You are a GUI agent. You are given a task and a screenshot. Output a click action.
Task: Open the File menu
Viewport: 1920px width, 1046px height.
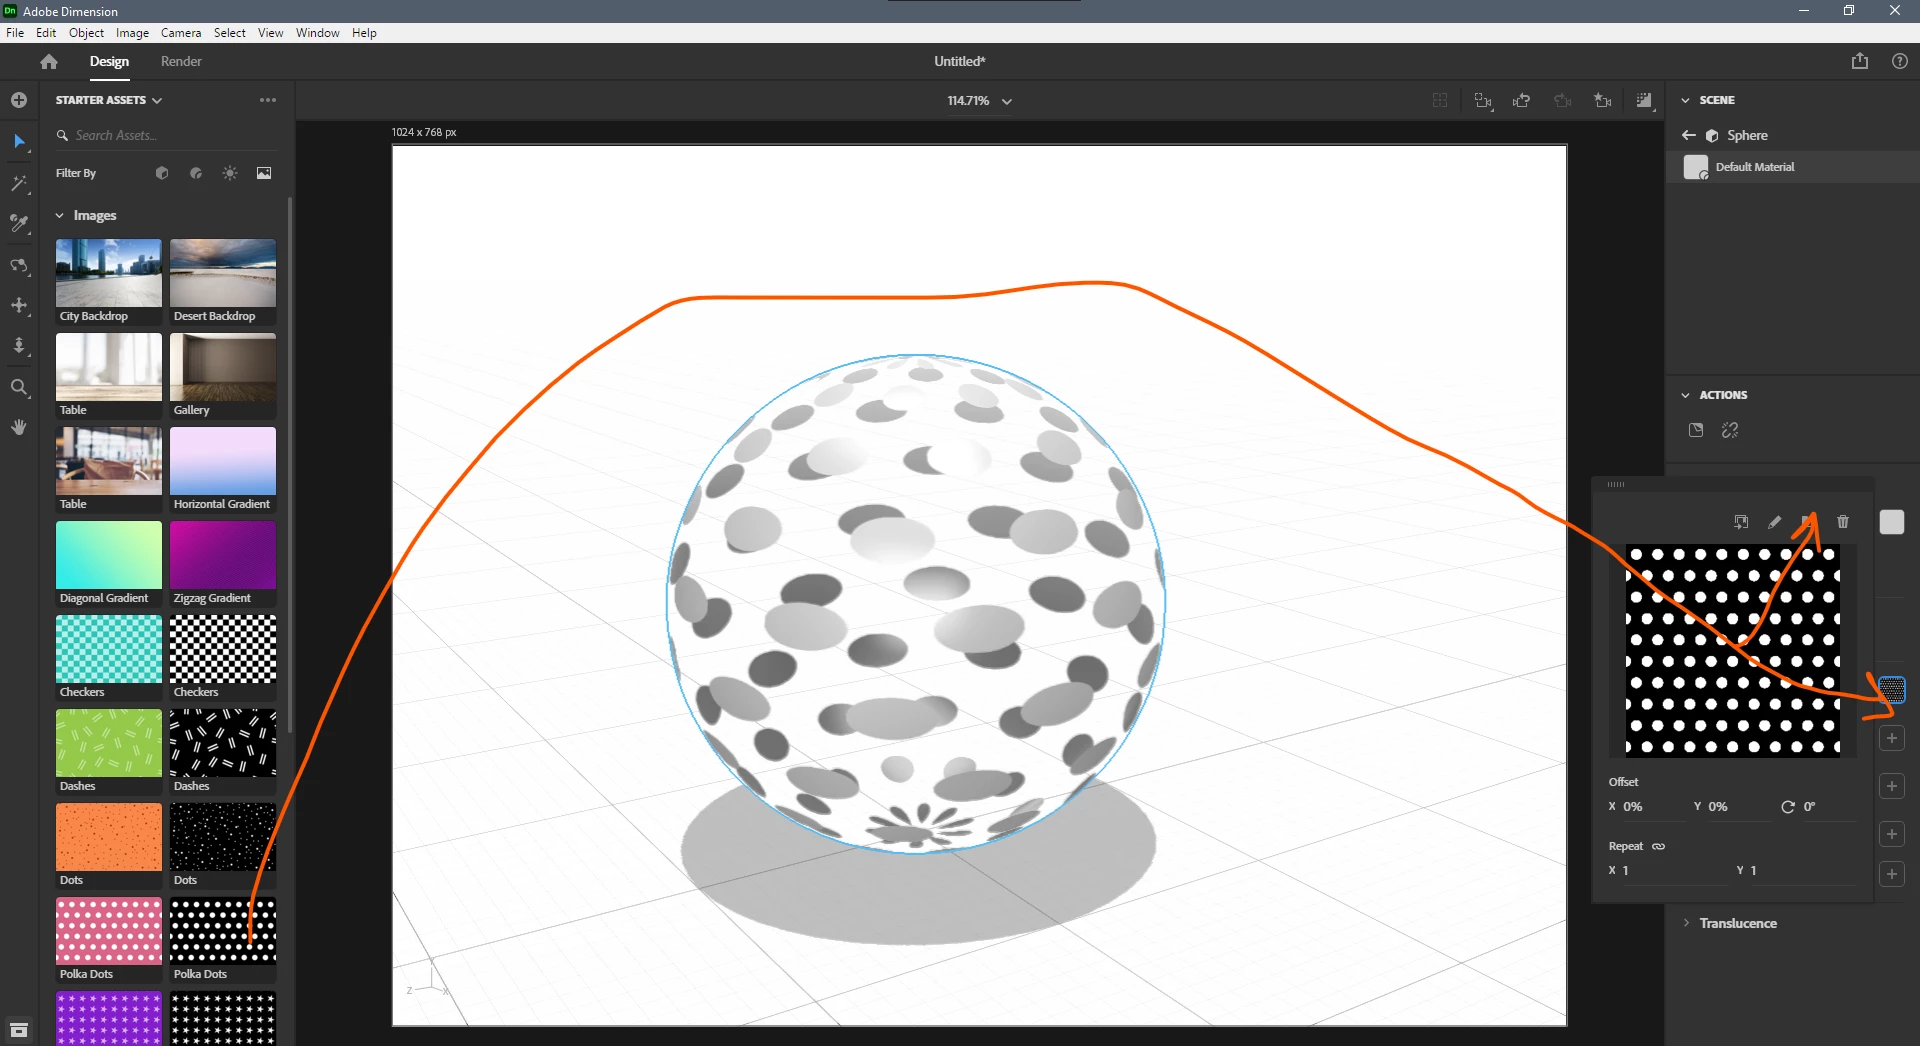15,33
